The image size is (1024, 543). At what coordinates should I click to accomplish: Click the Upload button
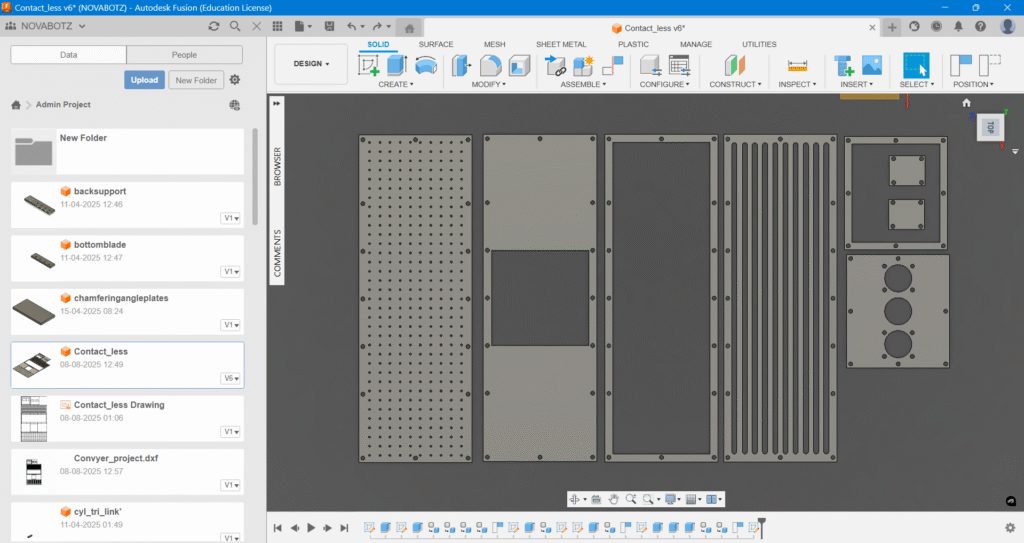(144, 80)
